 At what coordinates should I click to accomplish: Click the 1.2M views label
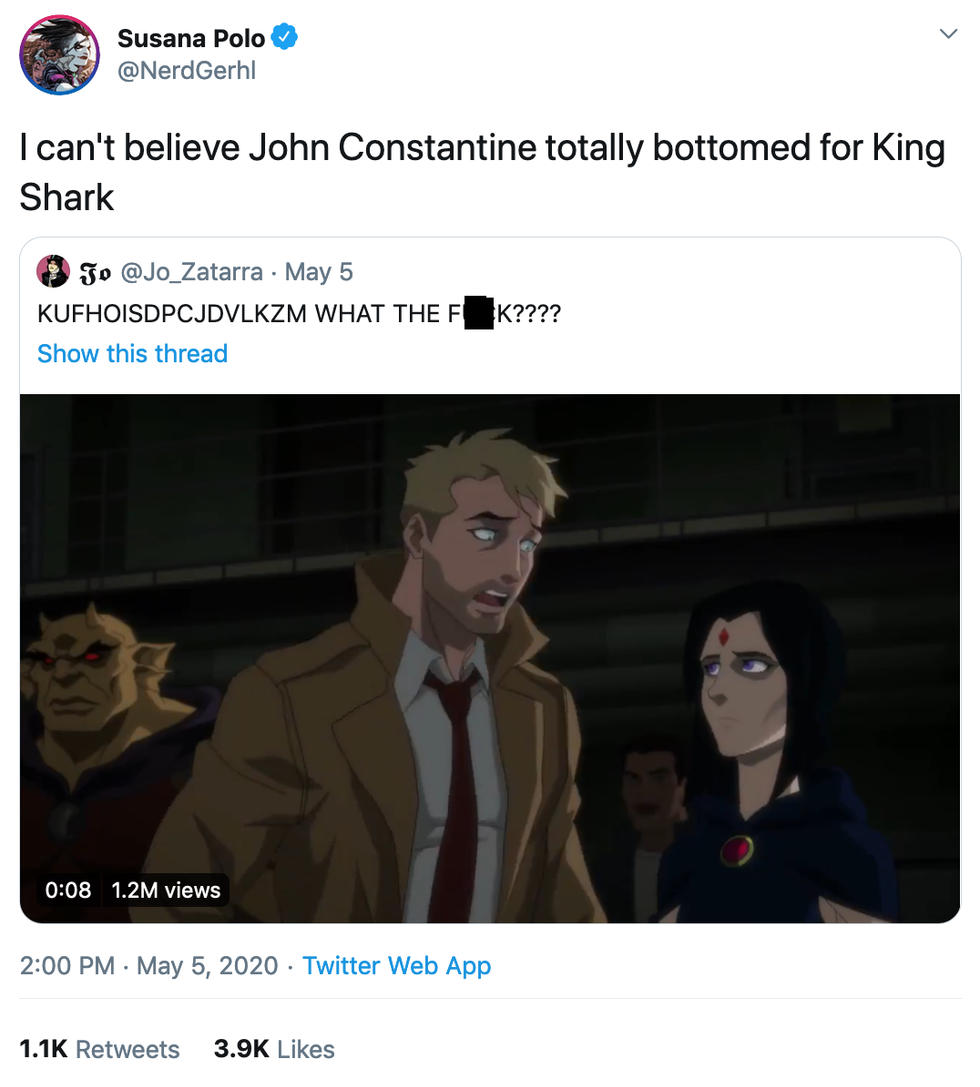(166, 889)
